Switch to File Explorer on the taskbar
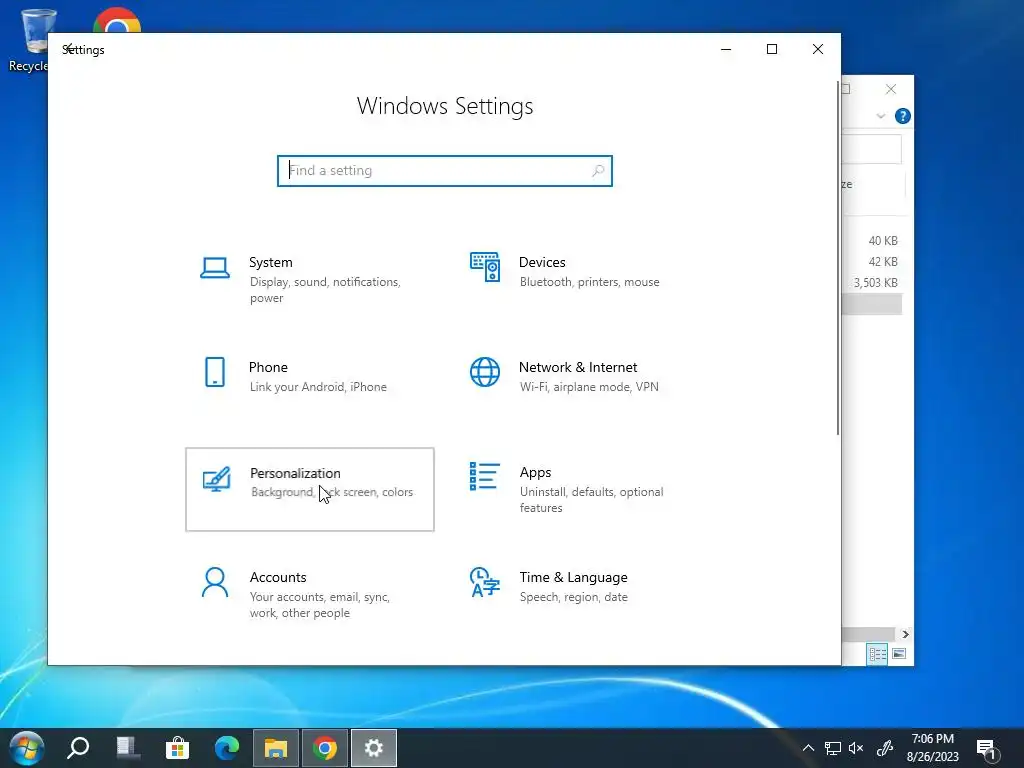The width and height of the screenshot is (1024, 768). coord(276,748)
